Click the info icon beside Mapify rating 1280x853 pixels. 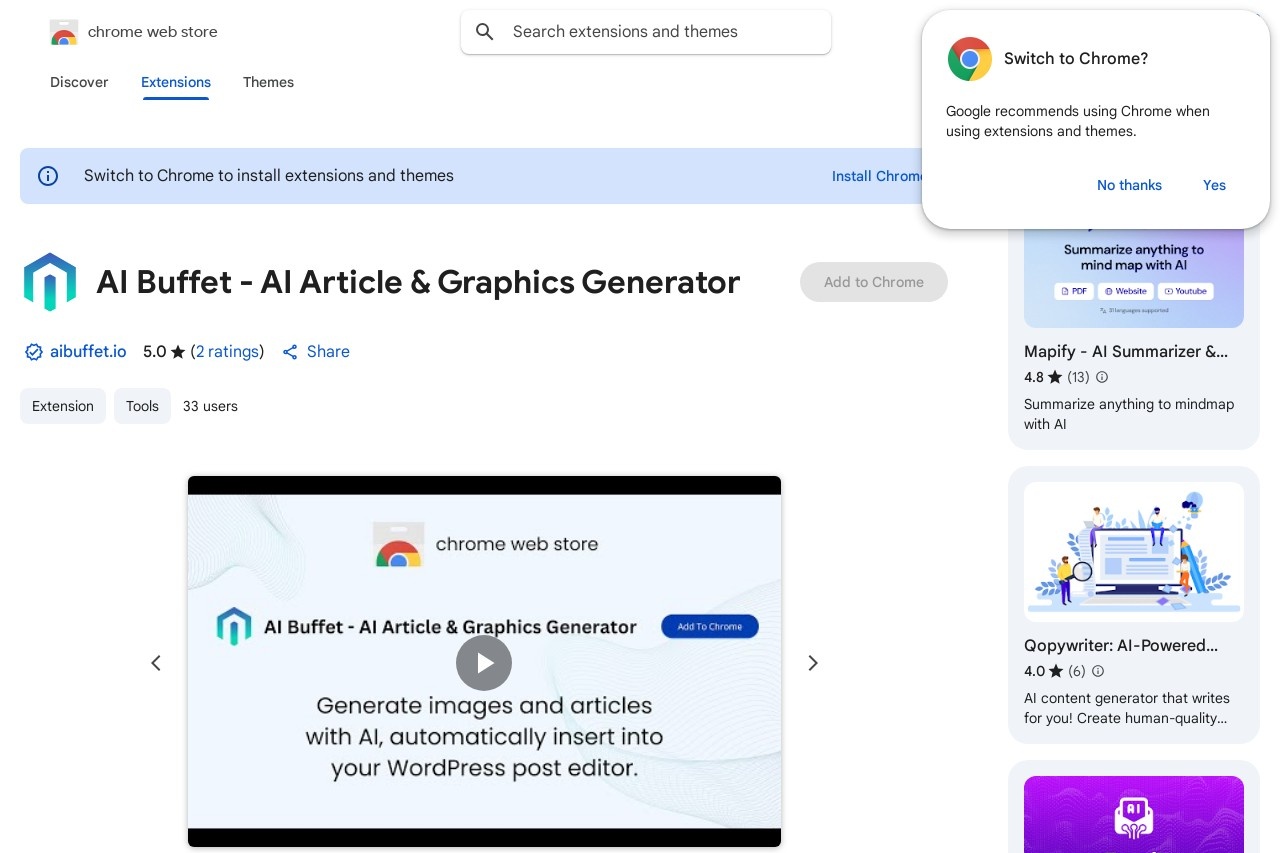(1102, 377)
